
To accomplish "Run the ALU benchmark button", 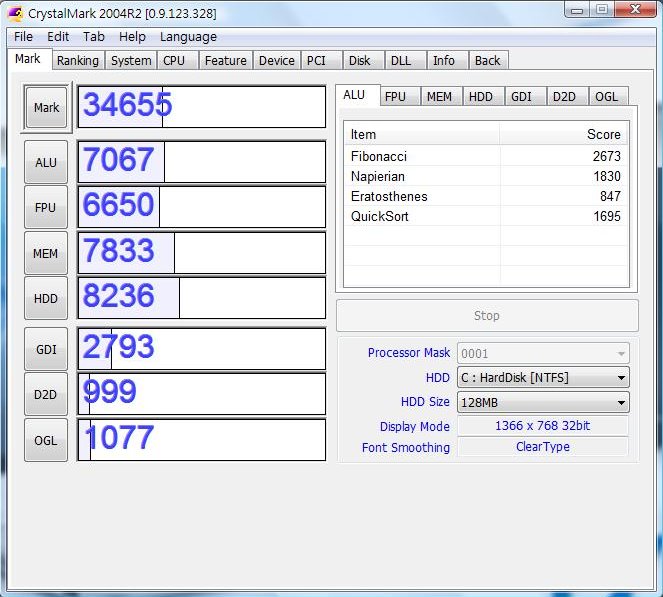I will tap(46, 162).
